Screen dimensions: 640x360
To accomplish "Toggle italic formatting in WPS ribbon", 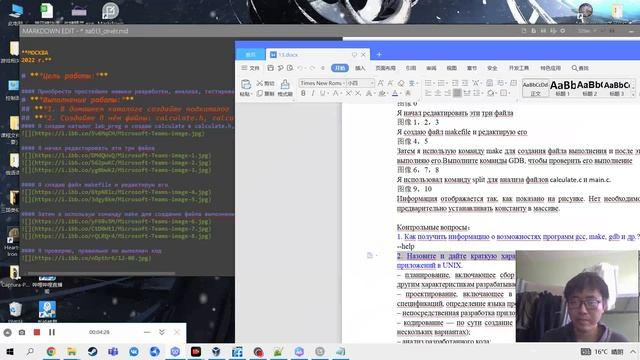I will click(313, 93).
